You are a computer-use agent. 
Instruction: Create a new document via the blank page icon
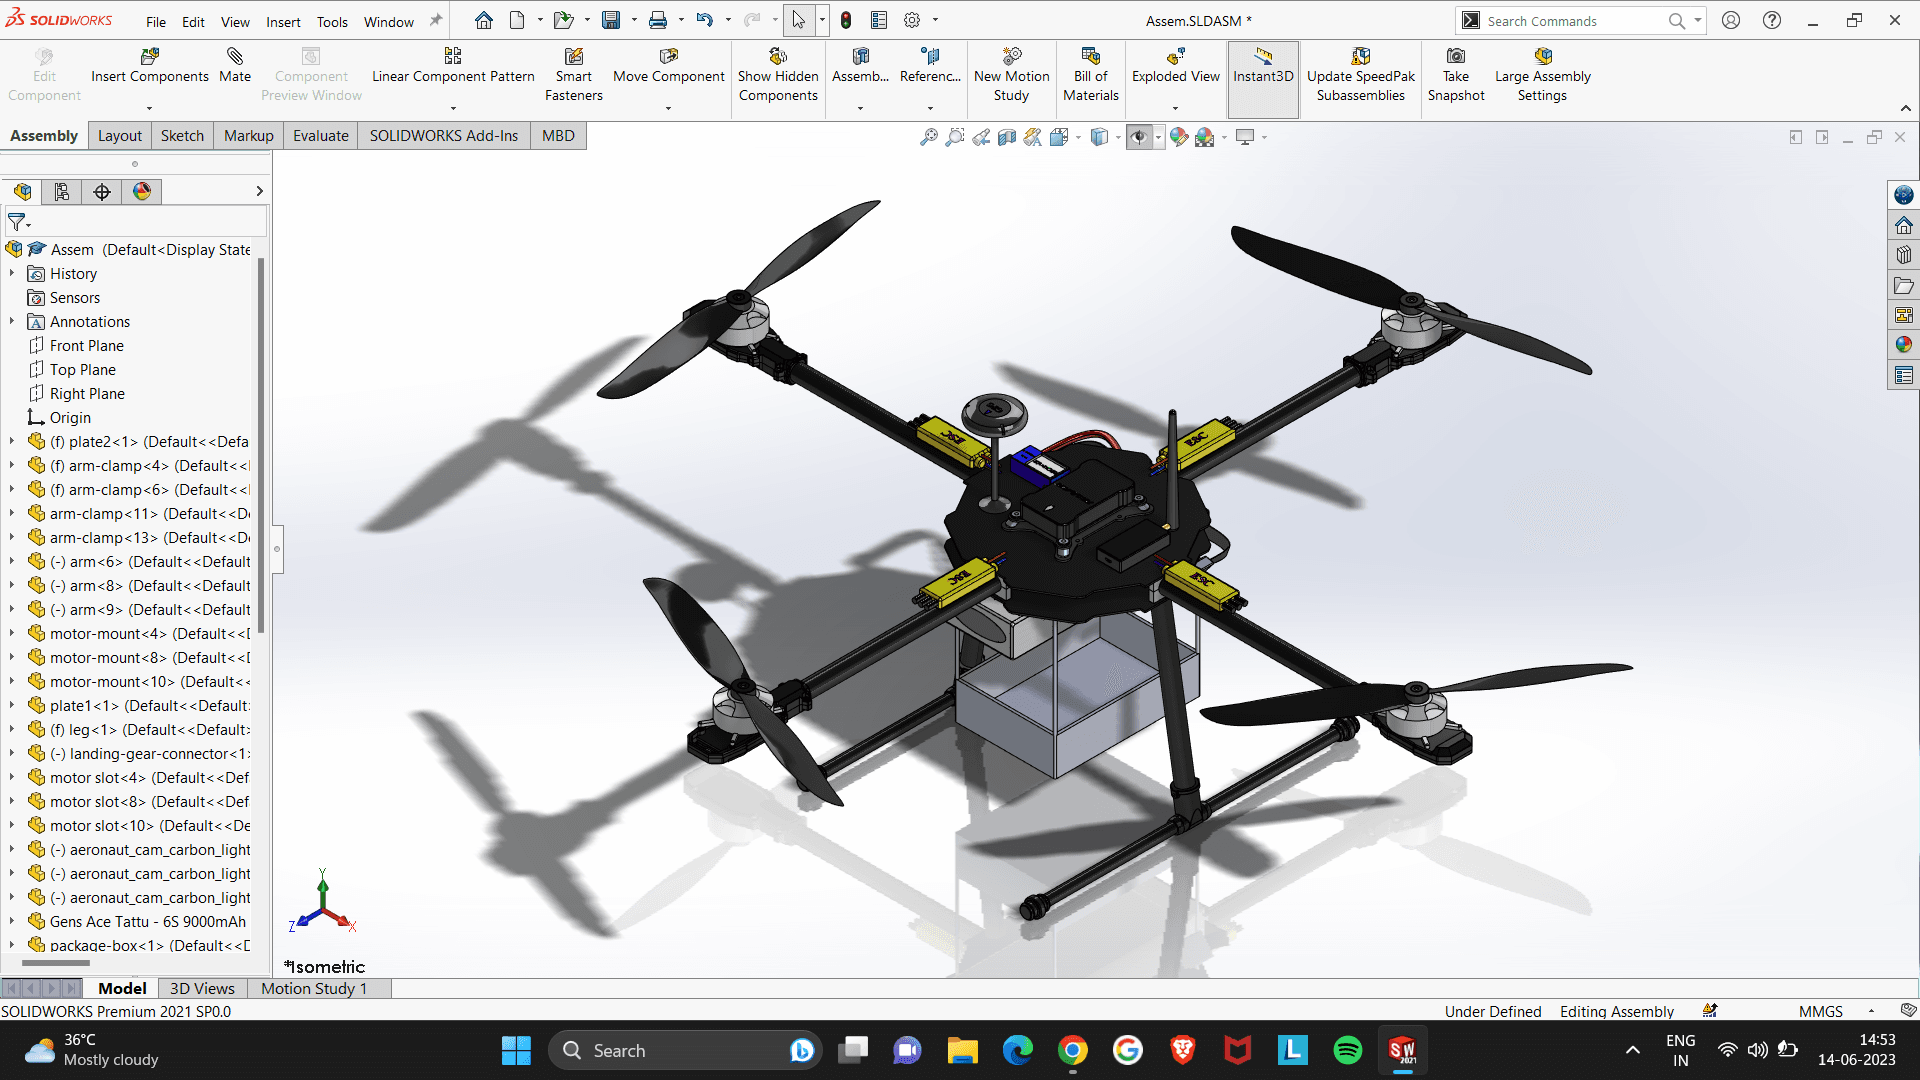517,20
